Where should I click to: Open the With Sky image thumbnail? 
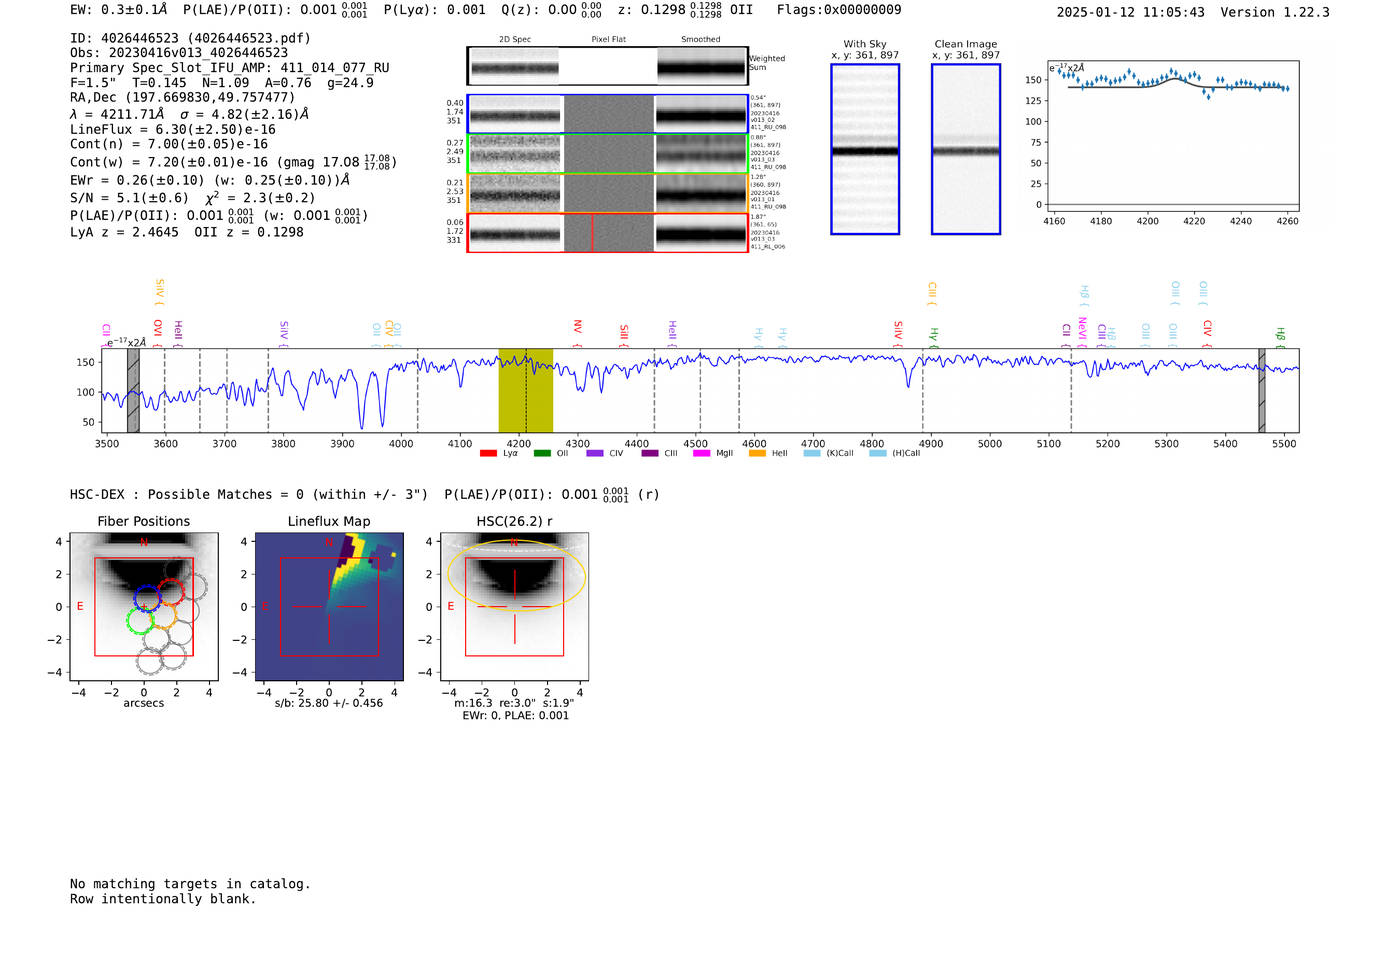pos(865,149)
